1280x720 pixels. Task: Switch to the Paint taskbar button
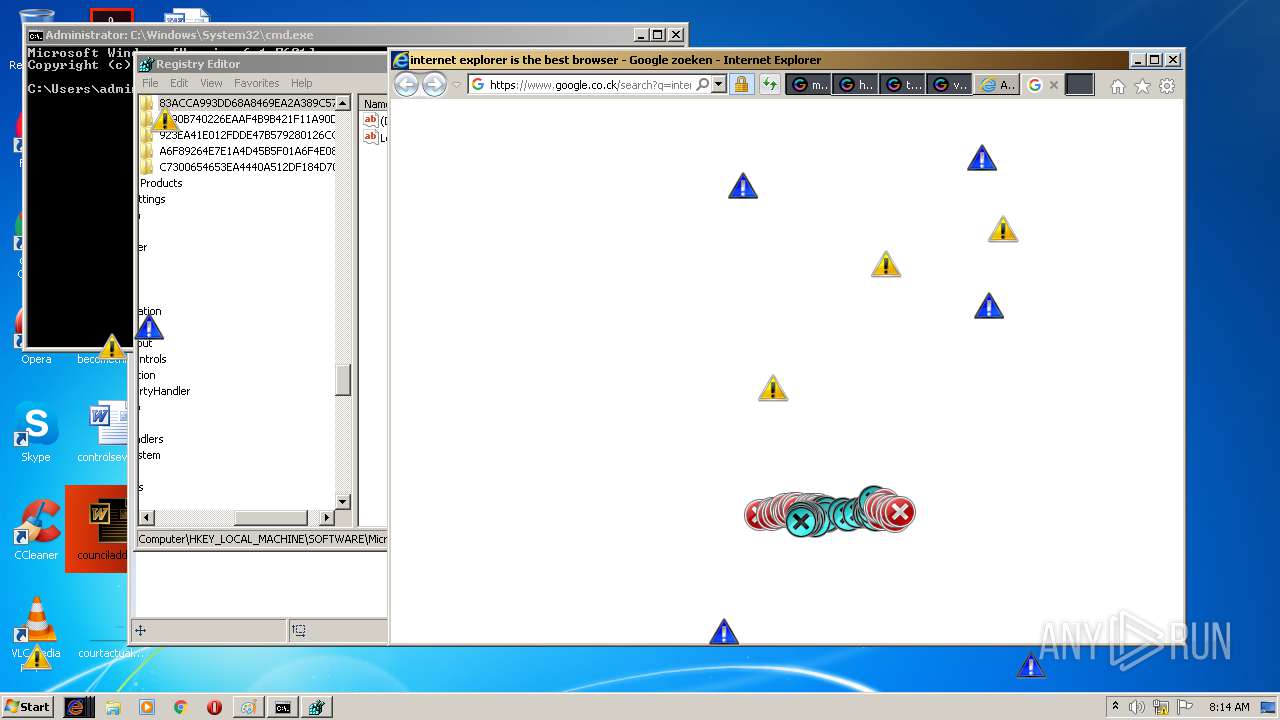coord(248,707)
